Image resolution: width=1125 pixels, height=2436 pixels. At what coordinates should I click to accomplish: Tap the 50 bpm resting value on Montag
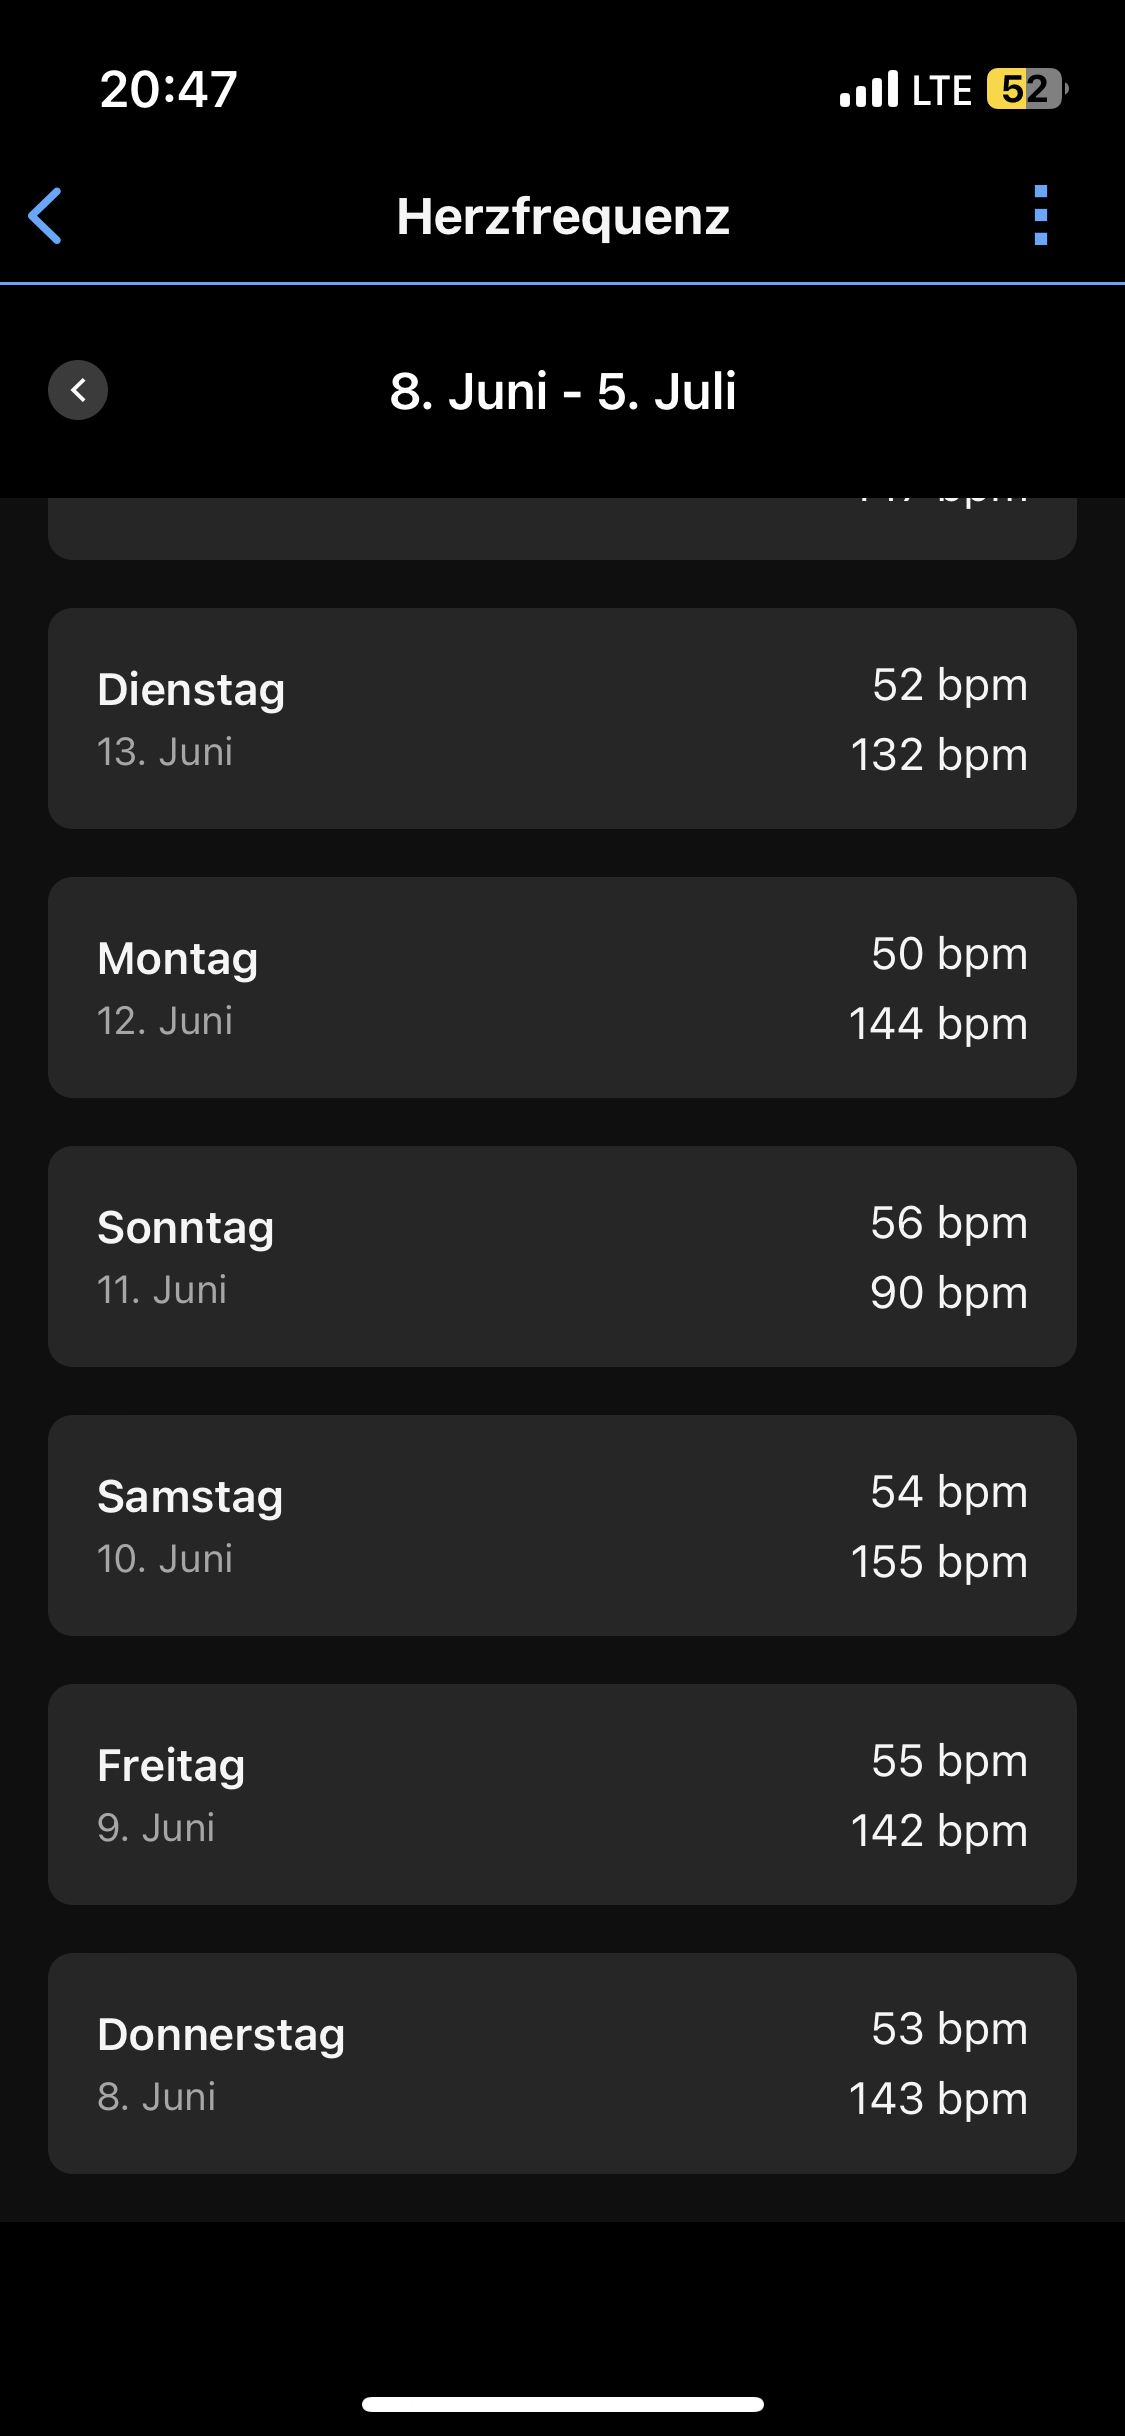pos(948,953)
